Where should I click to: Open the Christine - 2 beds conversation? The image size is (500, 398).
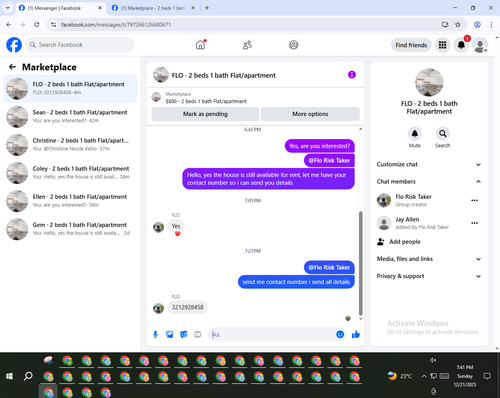[x=70, y=145]
